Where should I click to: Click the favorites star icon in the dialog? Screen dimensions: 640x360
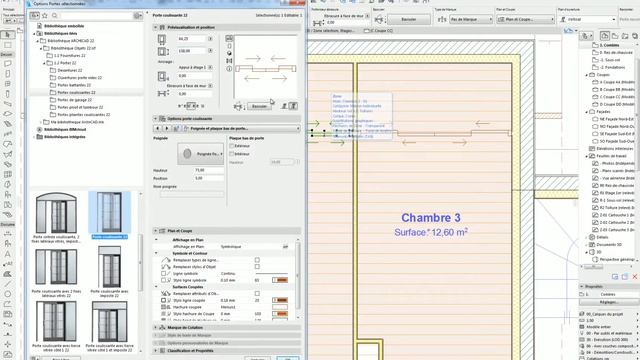tap(45, 16)
